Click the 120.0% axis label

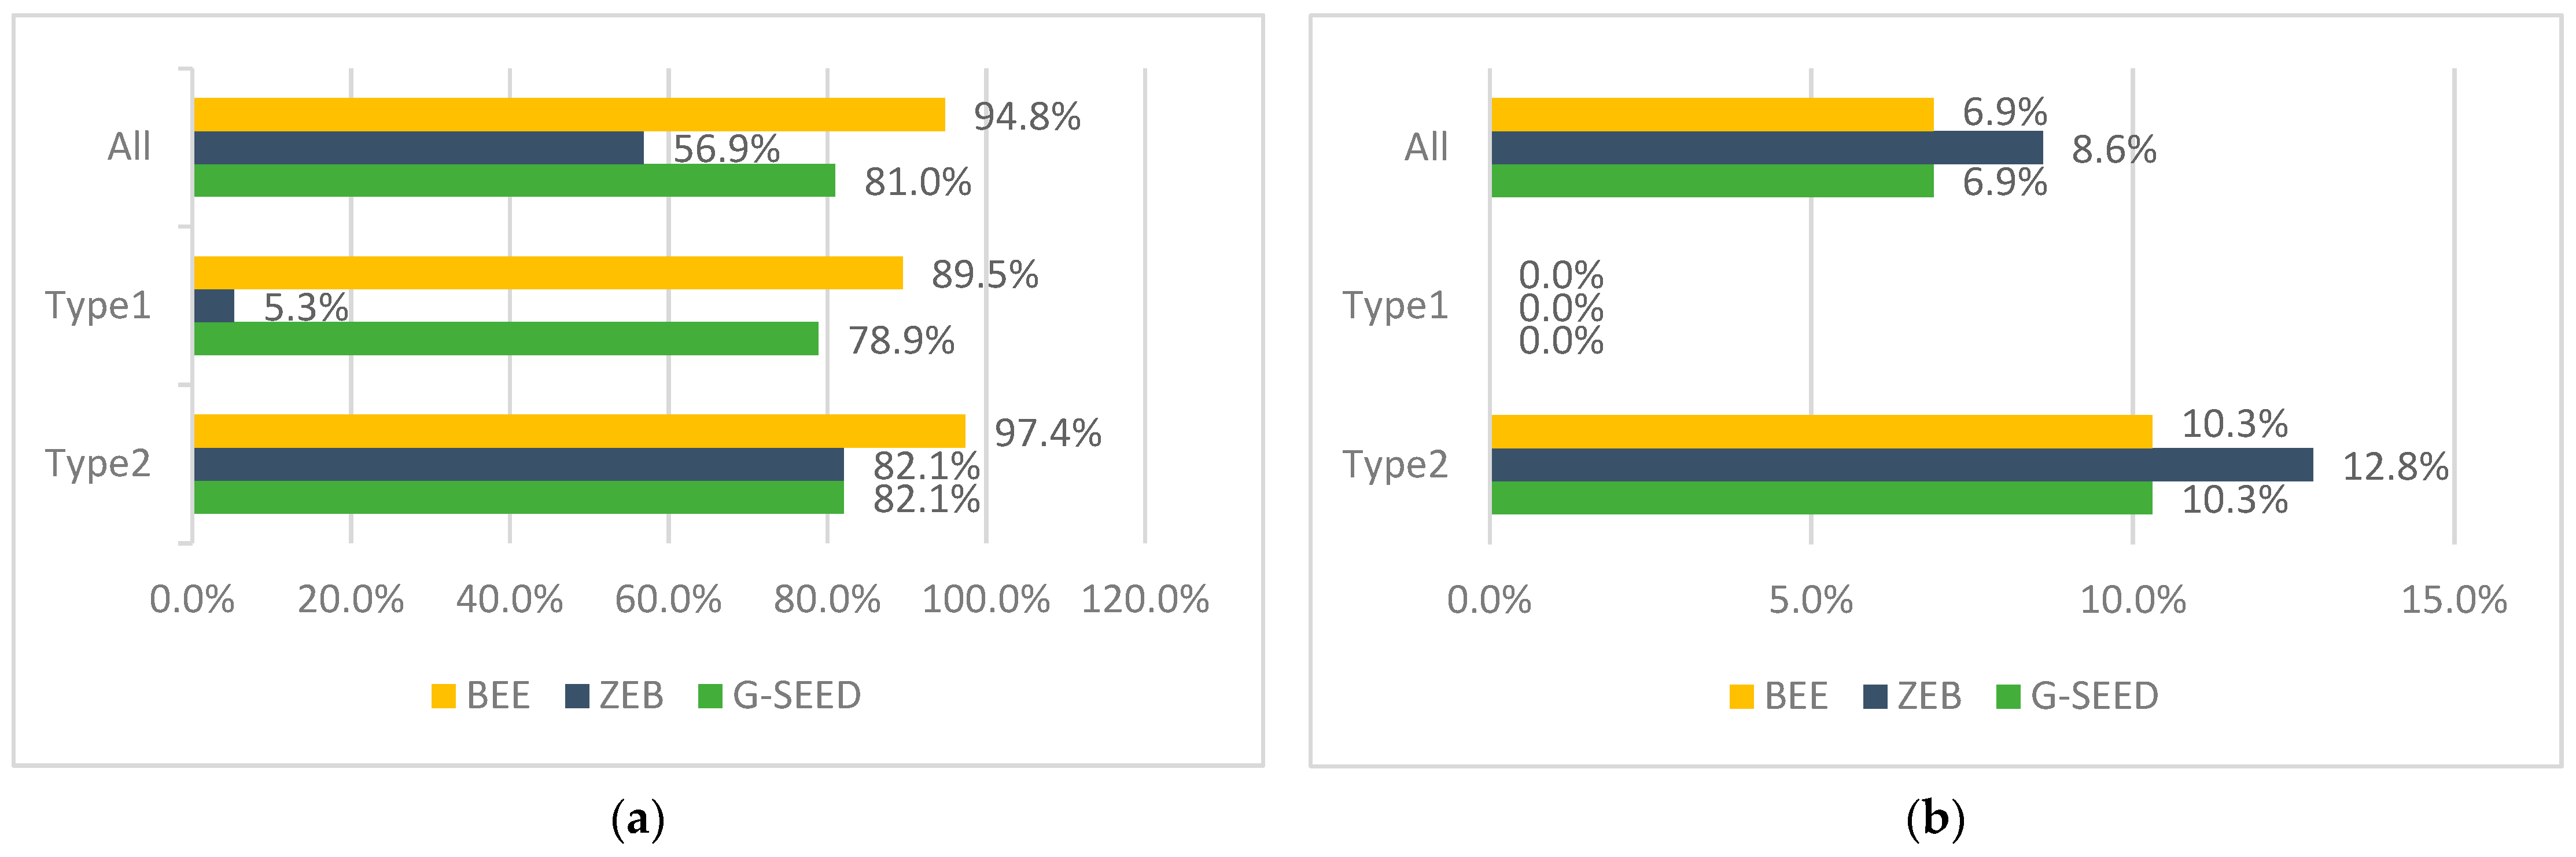1145,600
